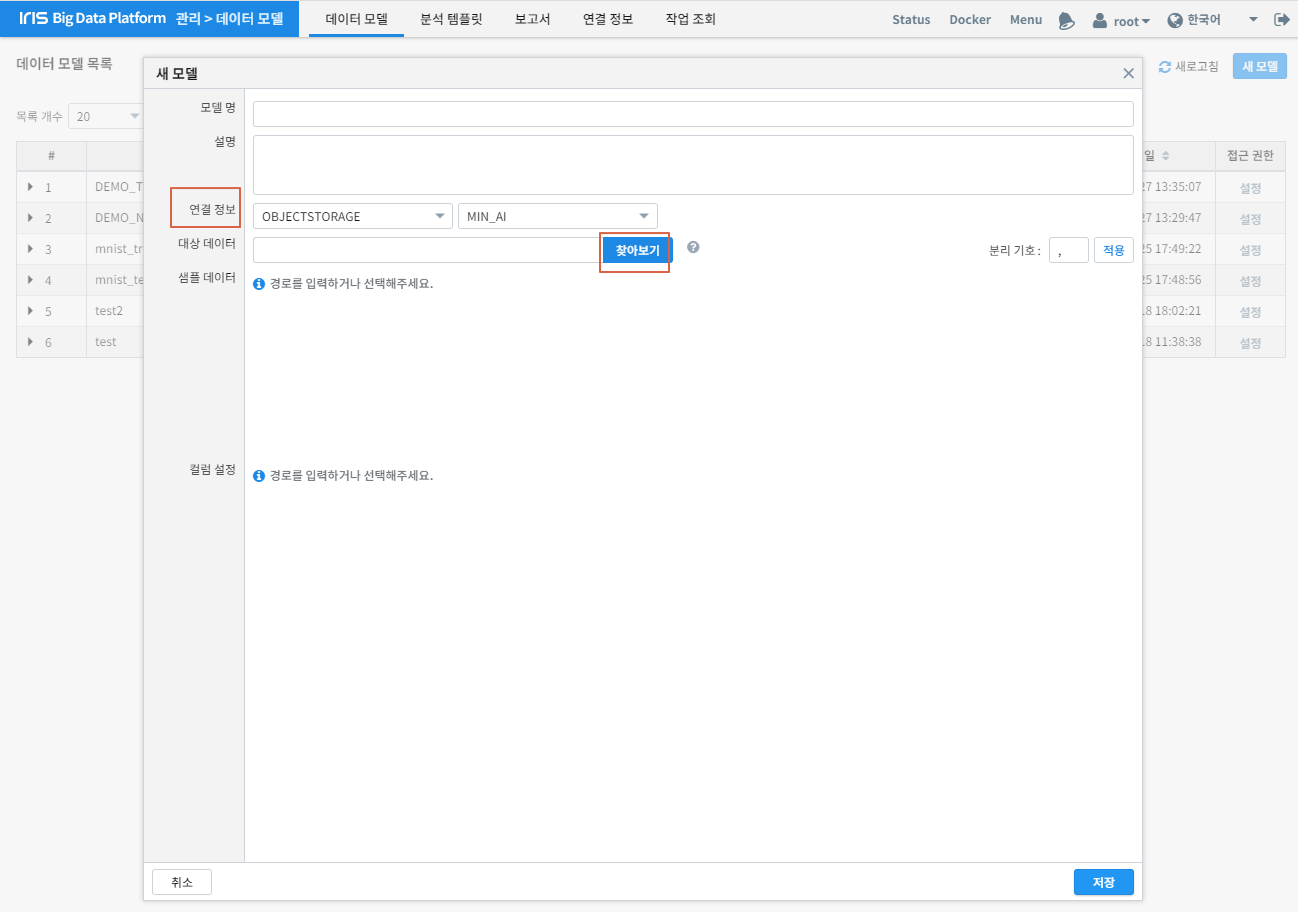This screenshot has width=1298, height=912.
Task: Click the logout icon in header
Action: click(1281, 19)
